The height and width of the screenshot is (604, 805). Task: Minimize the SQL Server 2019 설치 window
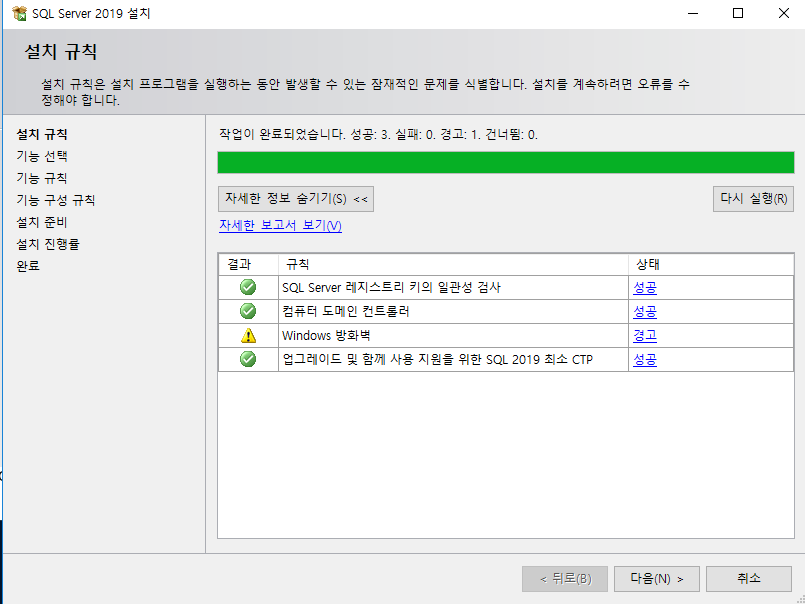click(x=693, y=14)
